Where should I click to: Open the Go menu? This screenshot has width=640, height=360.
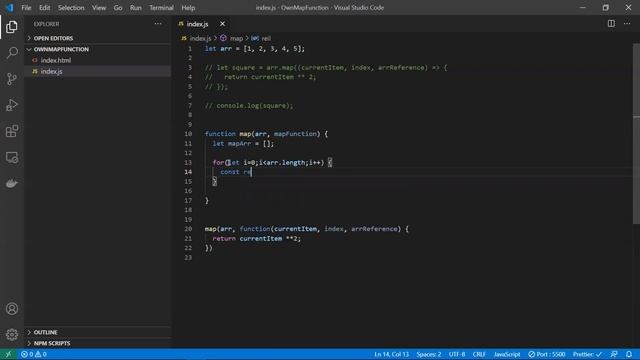(x=118, y=8)
